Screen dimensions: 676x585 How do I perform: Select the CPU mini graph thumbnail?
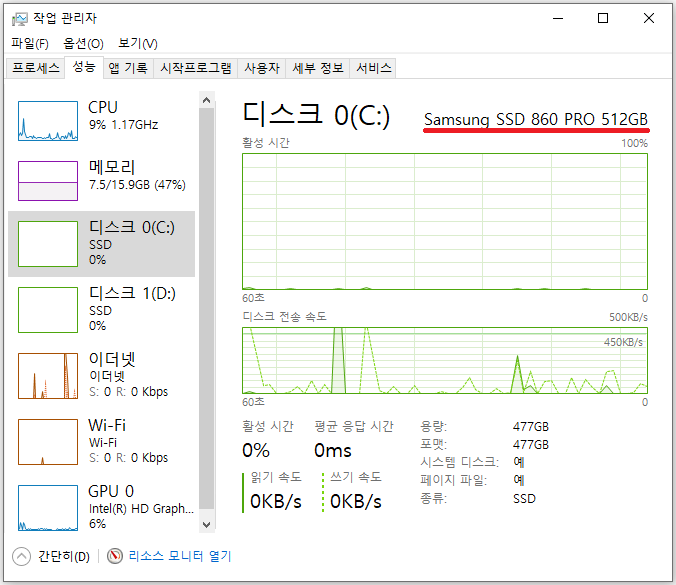click(x=48, y=121)
